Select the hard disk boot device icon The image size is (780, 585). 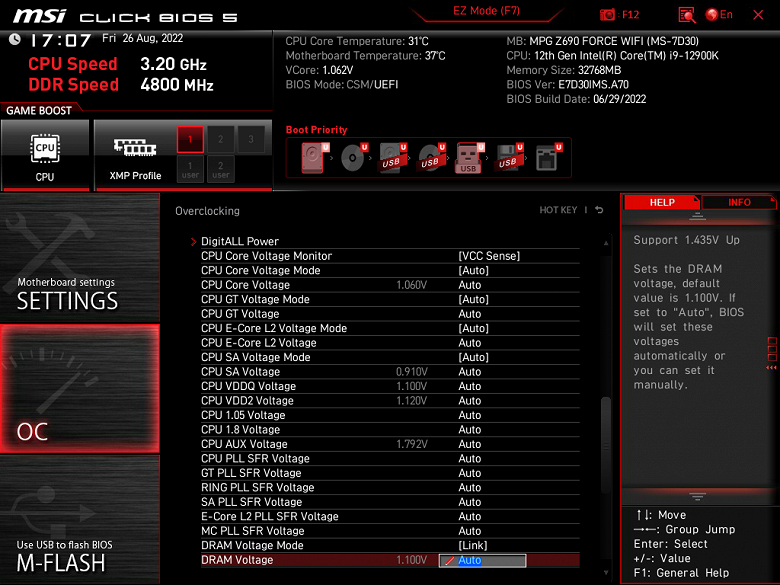pos(315,158)
